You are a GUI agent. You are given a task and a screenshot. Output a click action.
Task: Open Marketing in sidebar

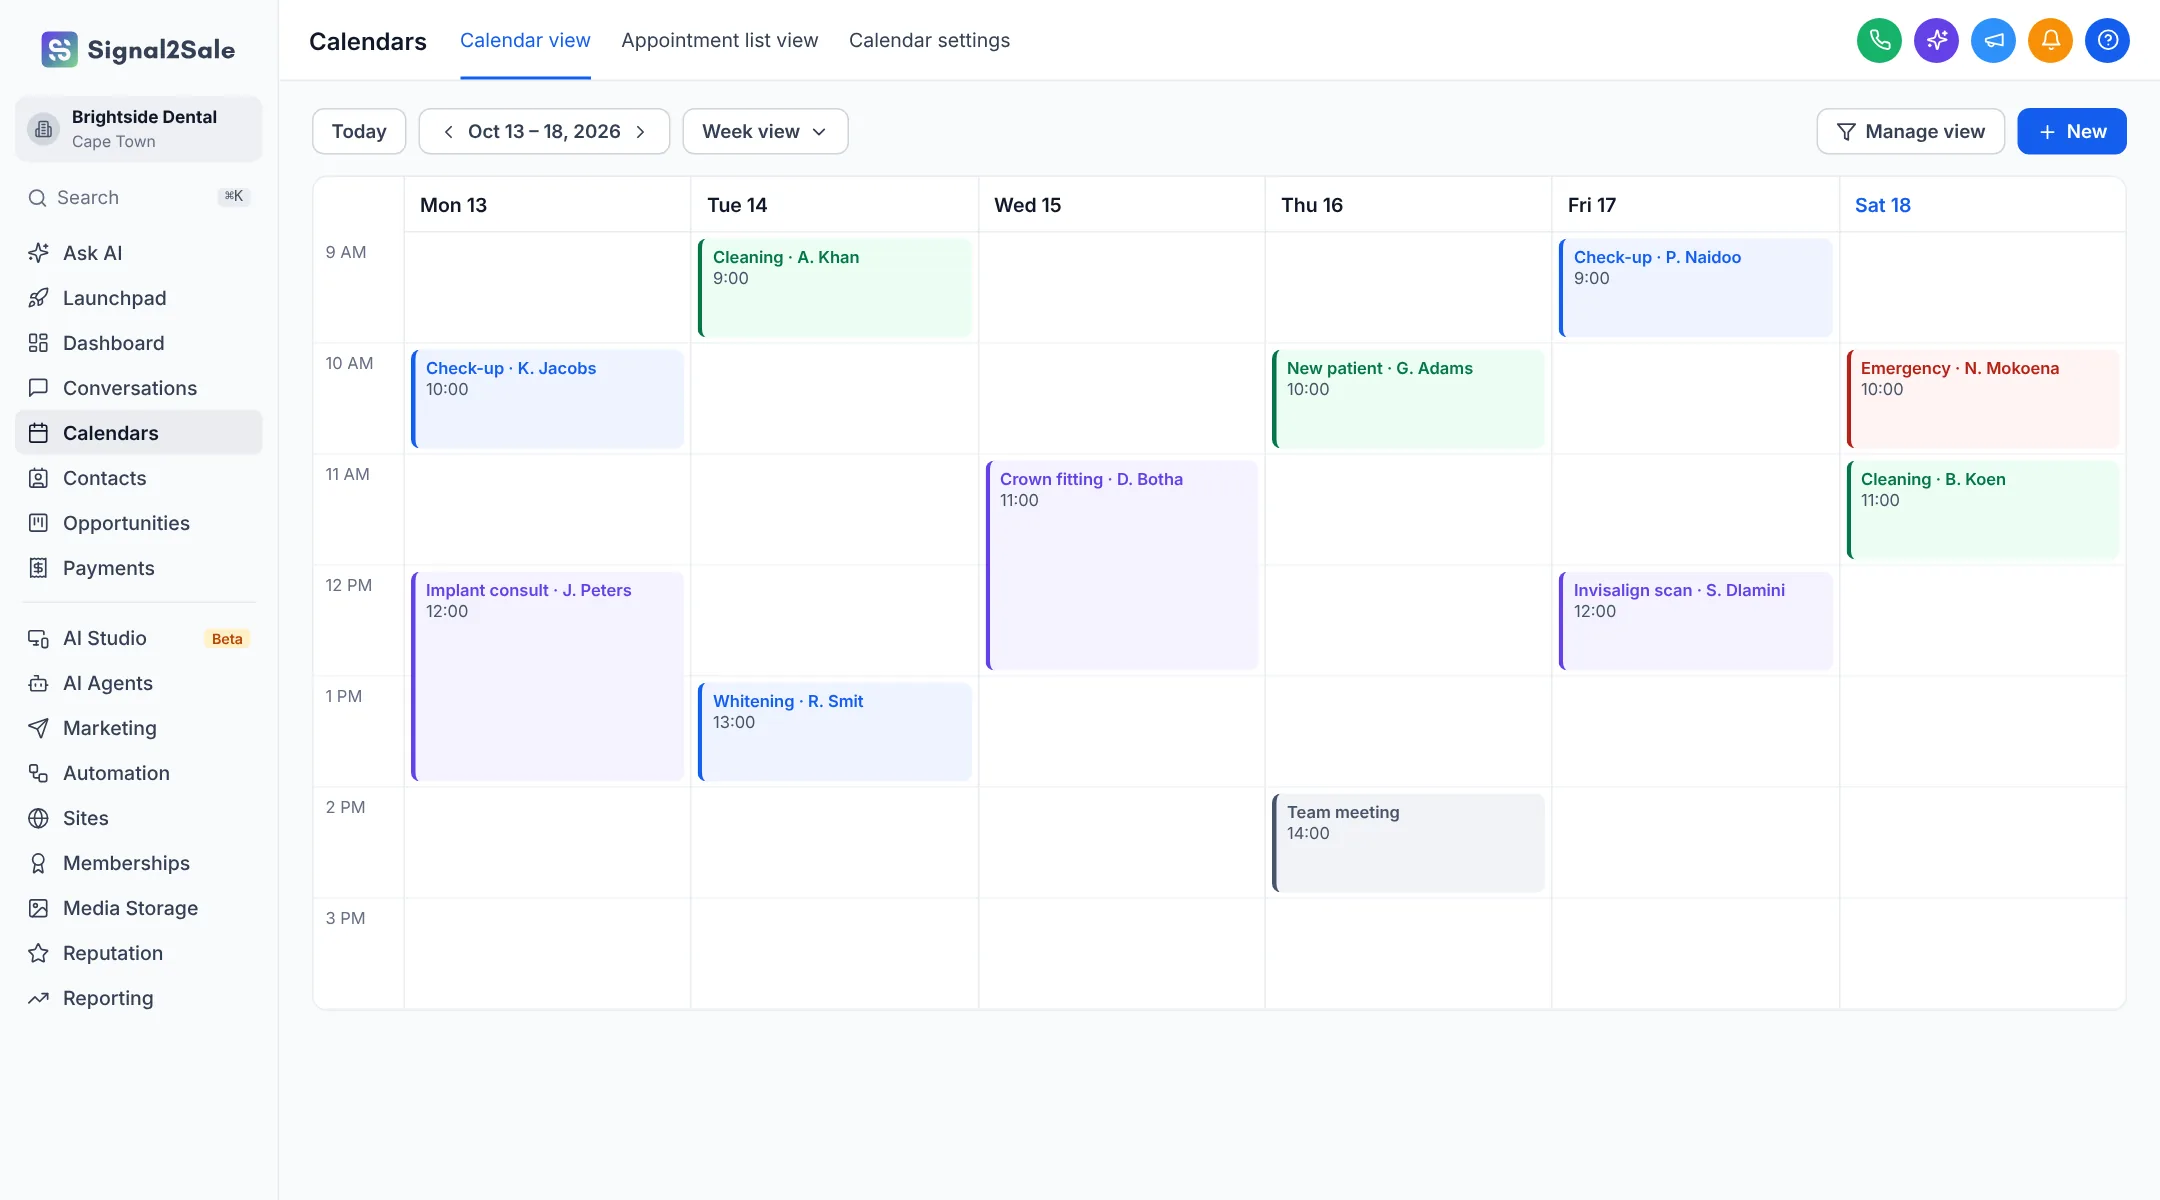coord(139,728)
